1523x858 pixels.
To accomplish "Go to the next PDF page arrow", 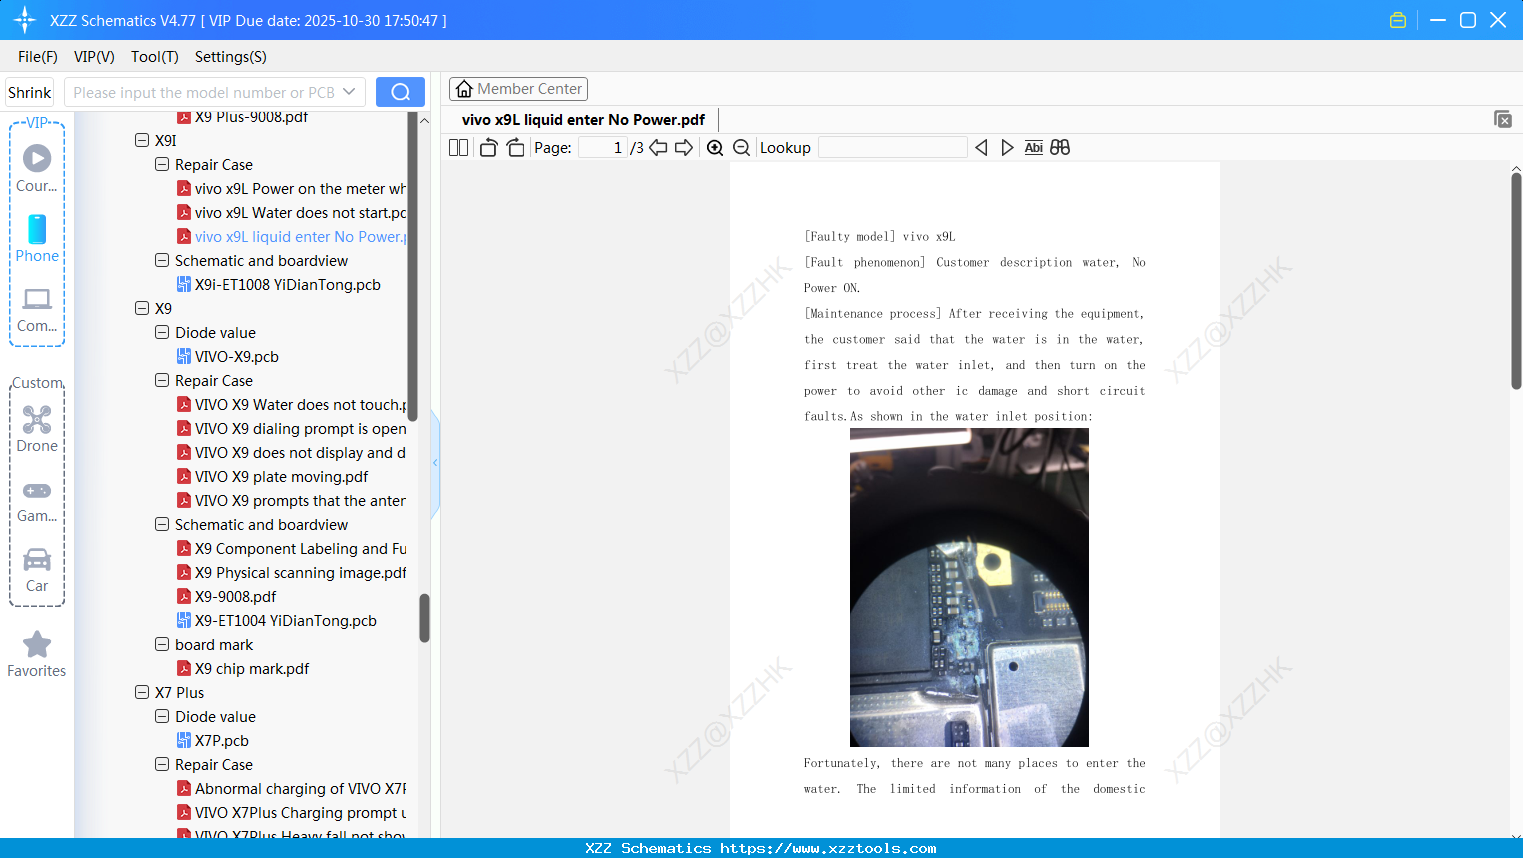I will point(684,148).
